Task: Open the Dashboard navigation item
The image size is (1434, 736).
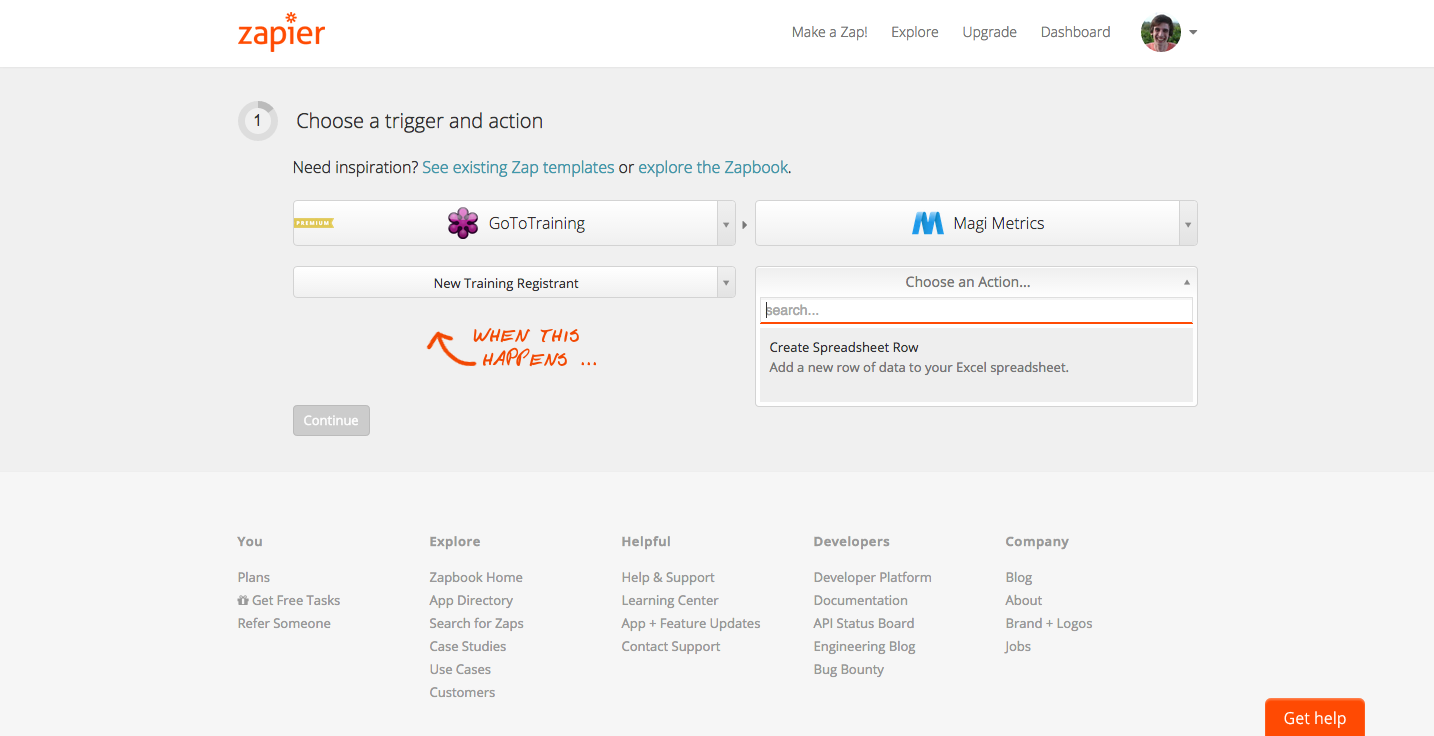Action: tap(1075, 31)
